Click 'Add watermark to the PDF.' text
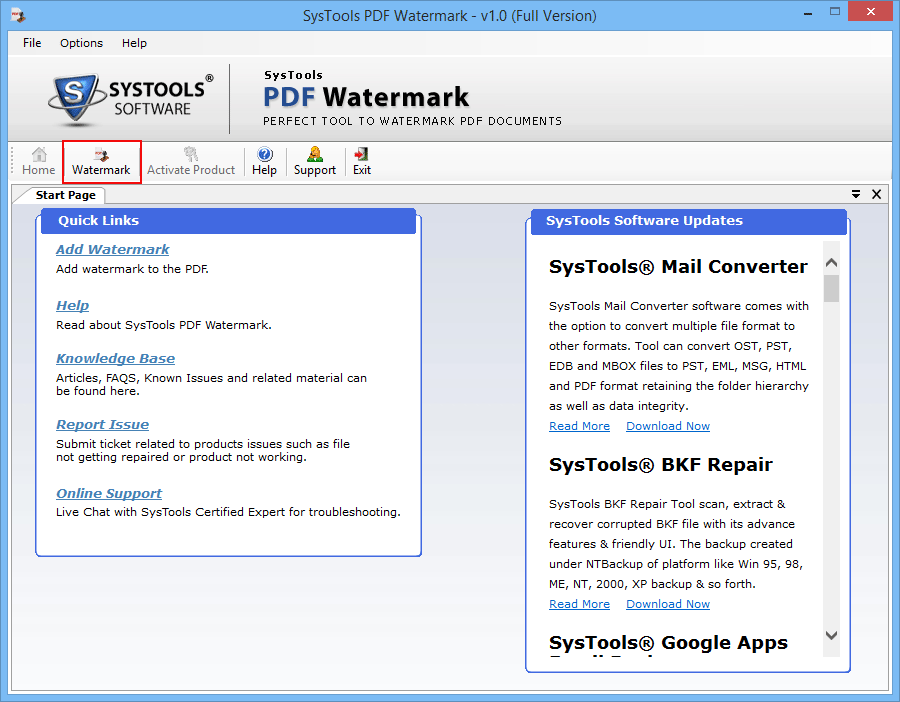Screen dimensions: 900x702 coord(132,269)
